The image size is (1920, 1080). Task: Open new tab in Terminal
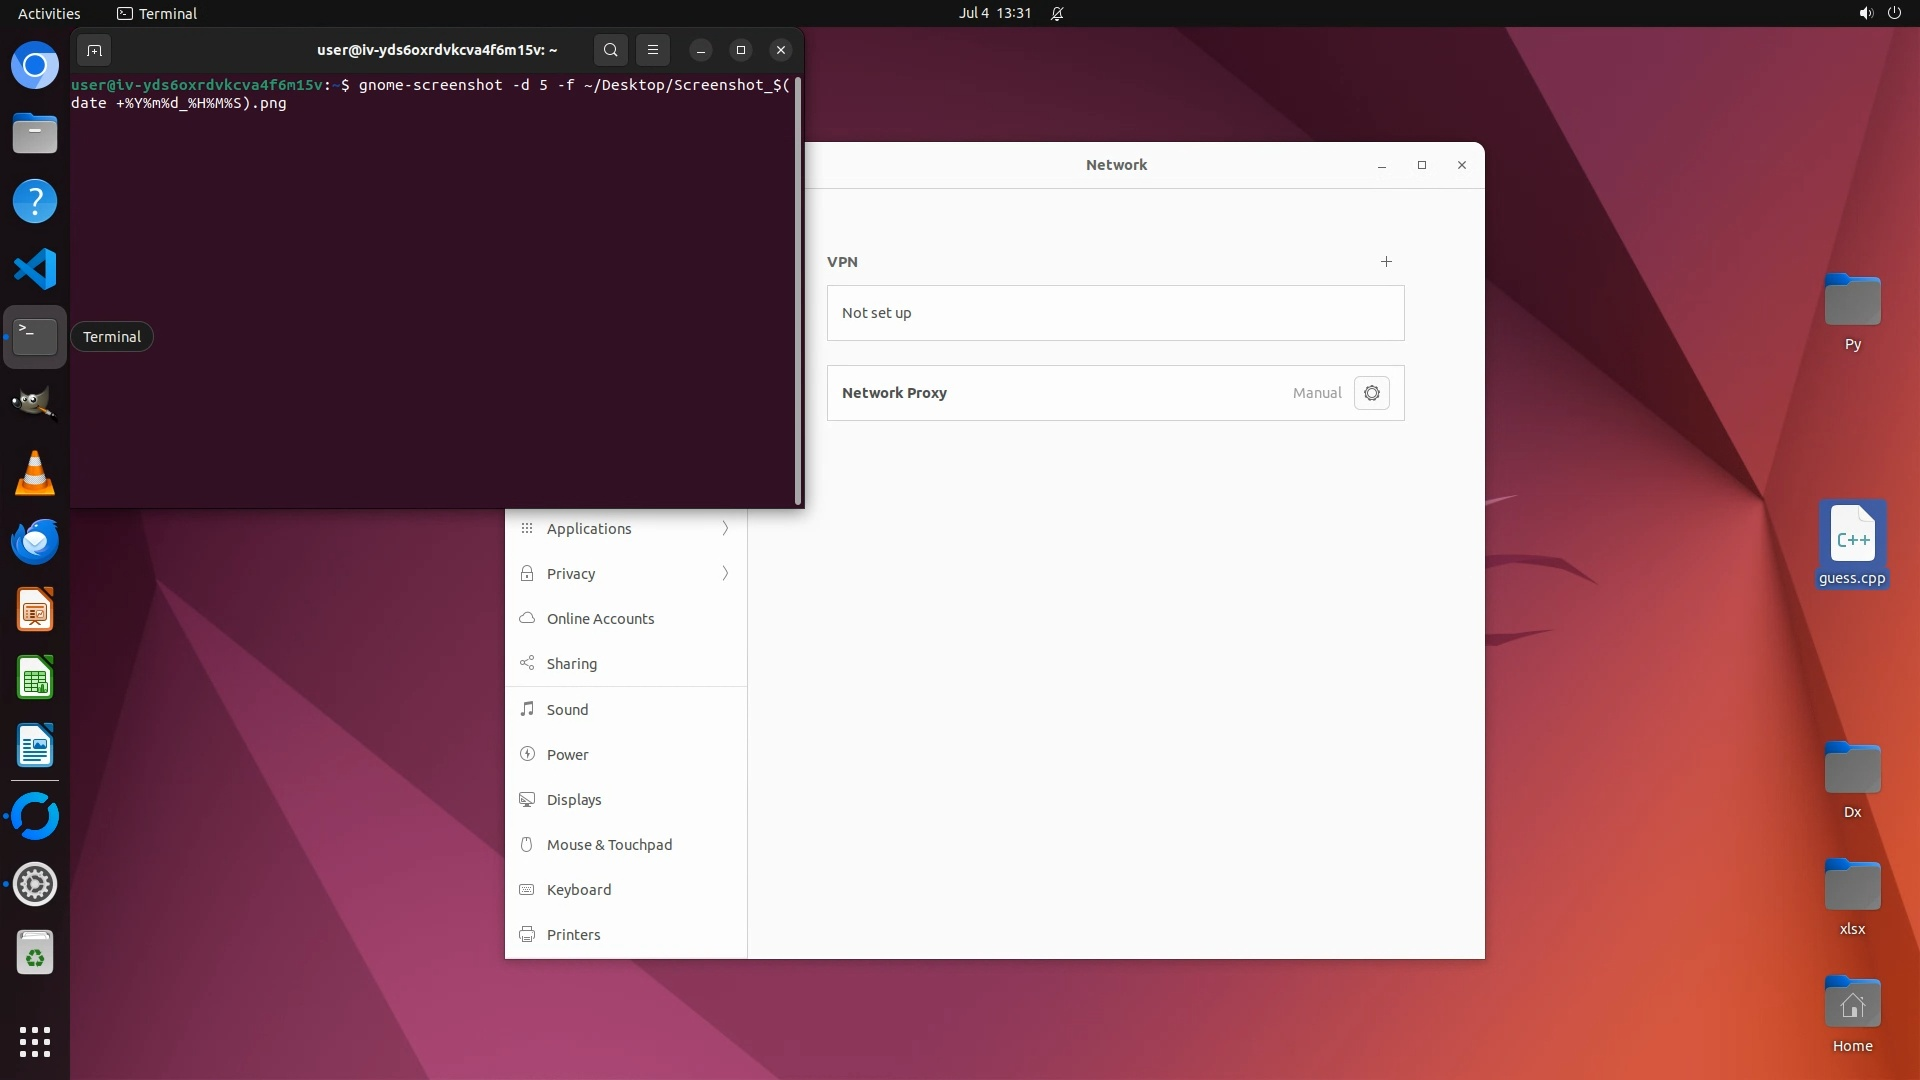[94, 50]
